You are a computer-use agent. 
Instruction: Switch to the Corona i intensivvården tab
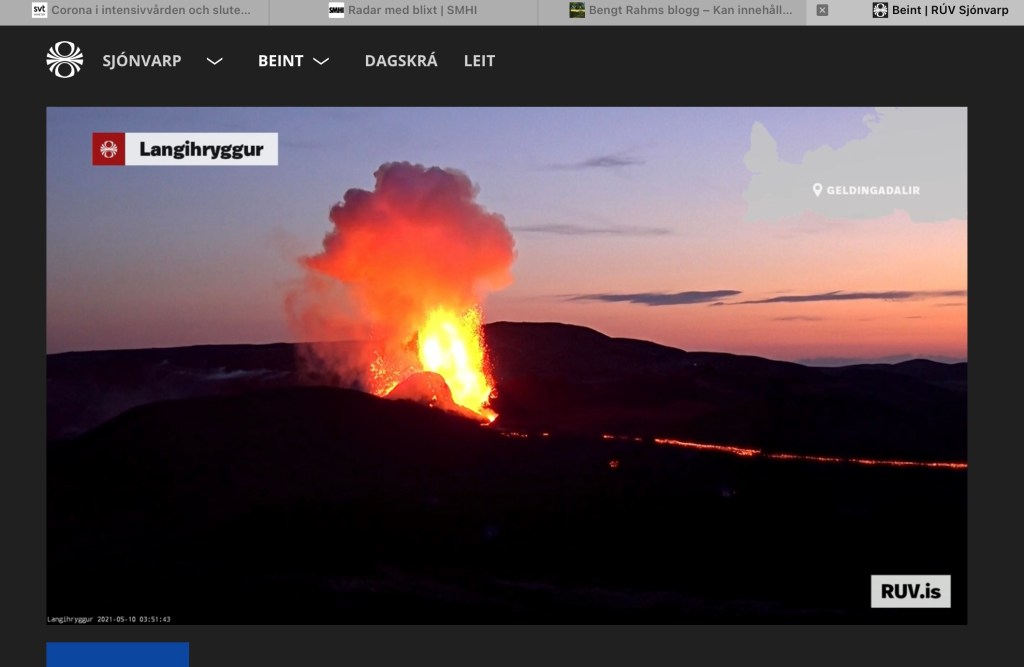pyautogui.click(x=150, y=10)
